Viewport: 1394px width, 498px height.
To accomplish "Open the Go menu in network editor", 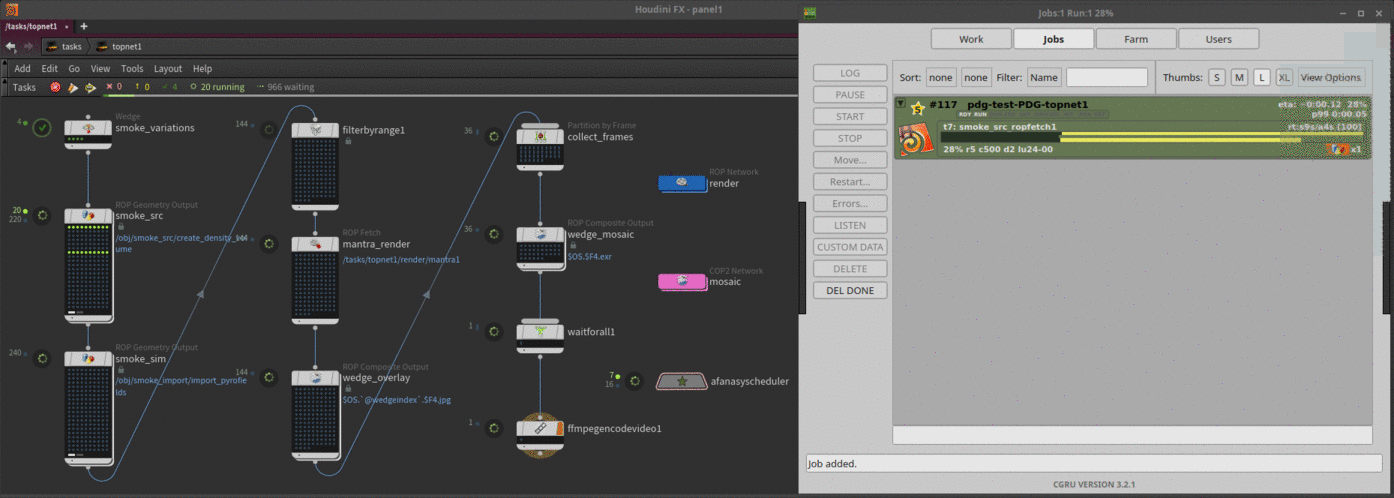I will tap(74, 69).
